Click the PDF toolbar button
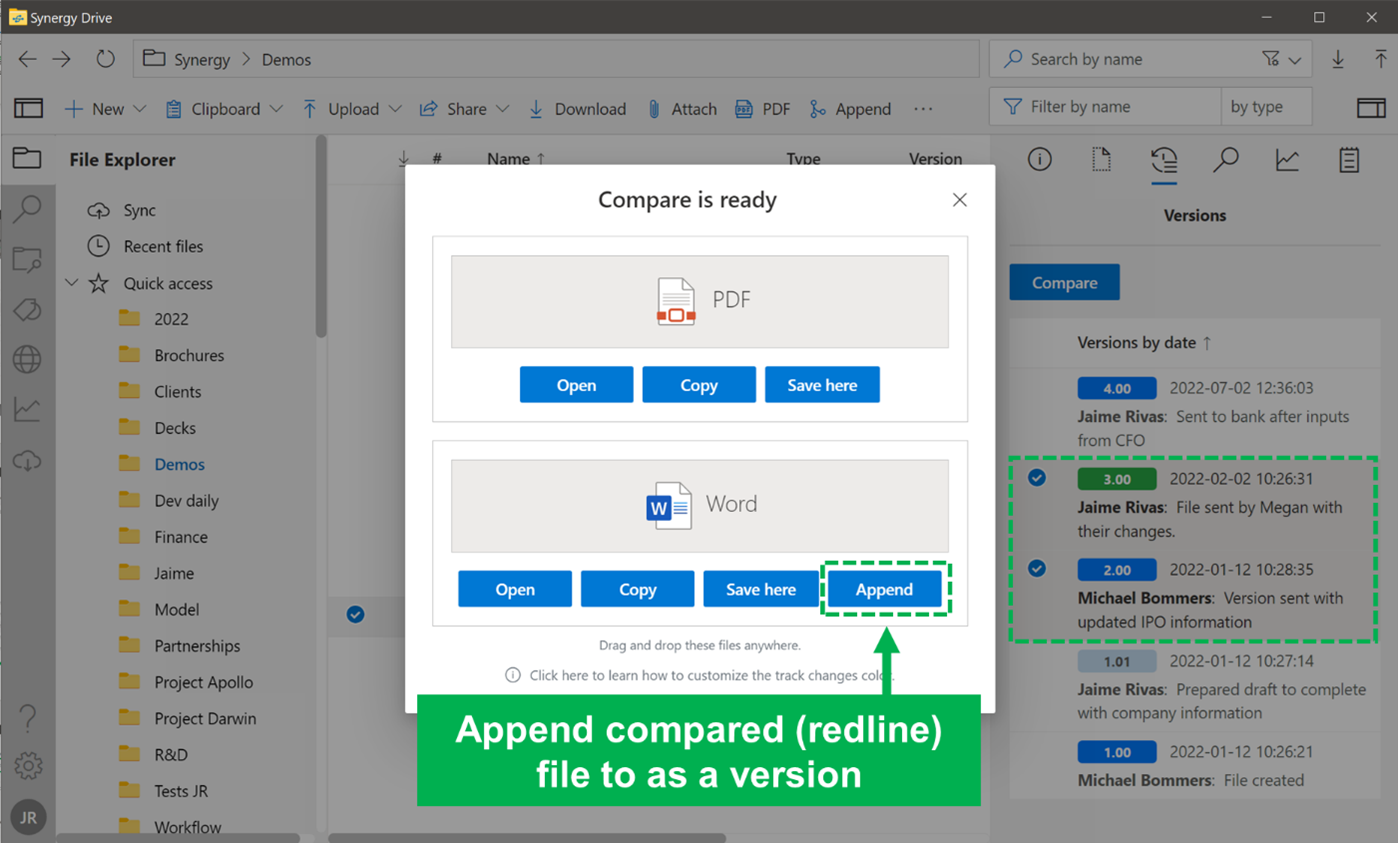The image size is (1398, 843). (x=763, y=109)
